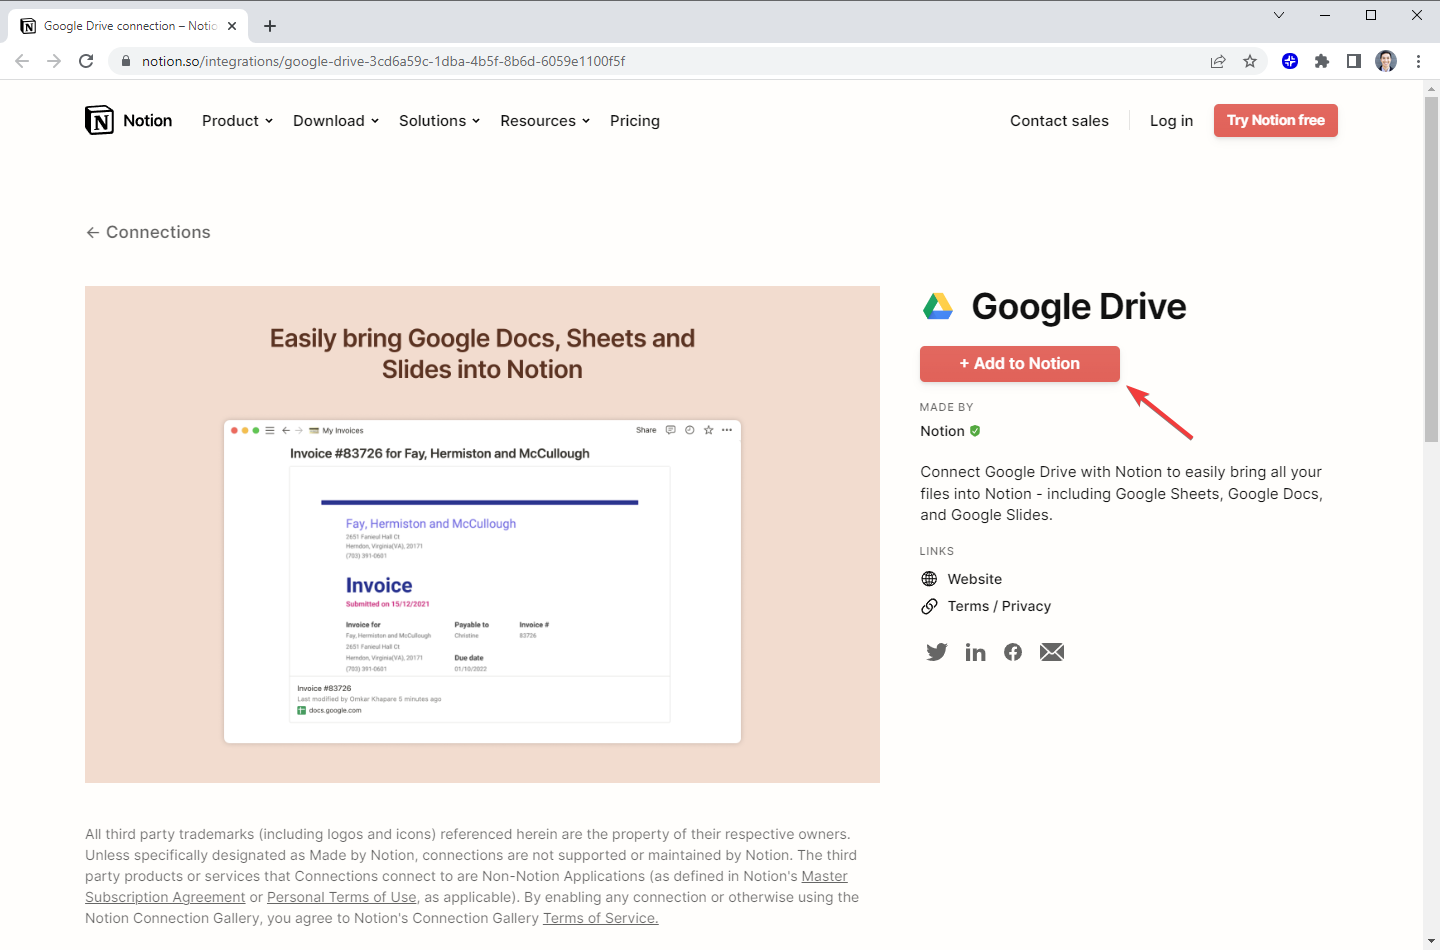This screenshot has width=1440, height=950.
Task: Click the Terms / Privacy chain-link icon
Action: 931,605
